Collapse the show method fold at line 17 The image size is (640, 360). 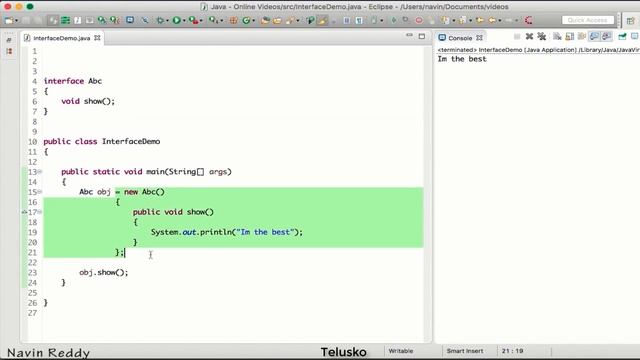40,212
